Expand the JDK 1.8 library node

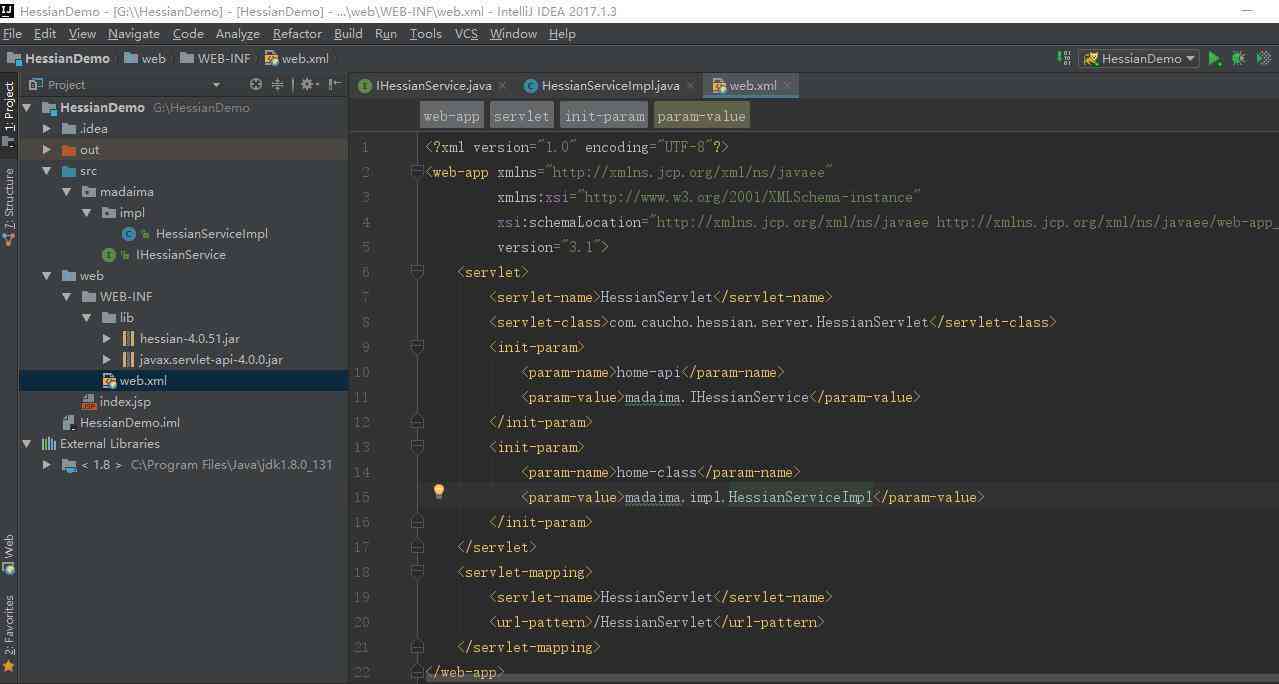point(46,464)
